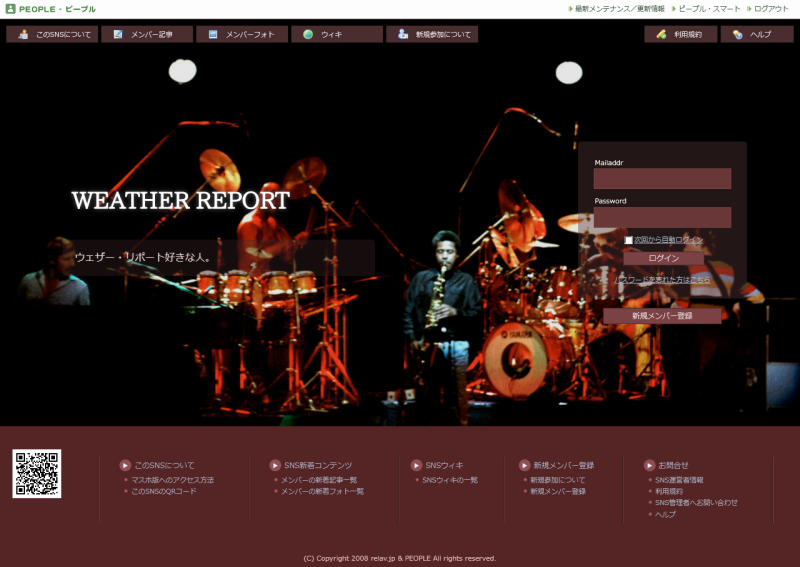This screenshot has height=567, width=800.
Task: Focus the Password input field
Action: click(662, 217)
